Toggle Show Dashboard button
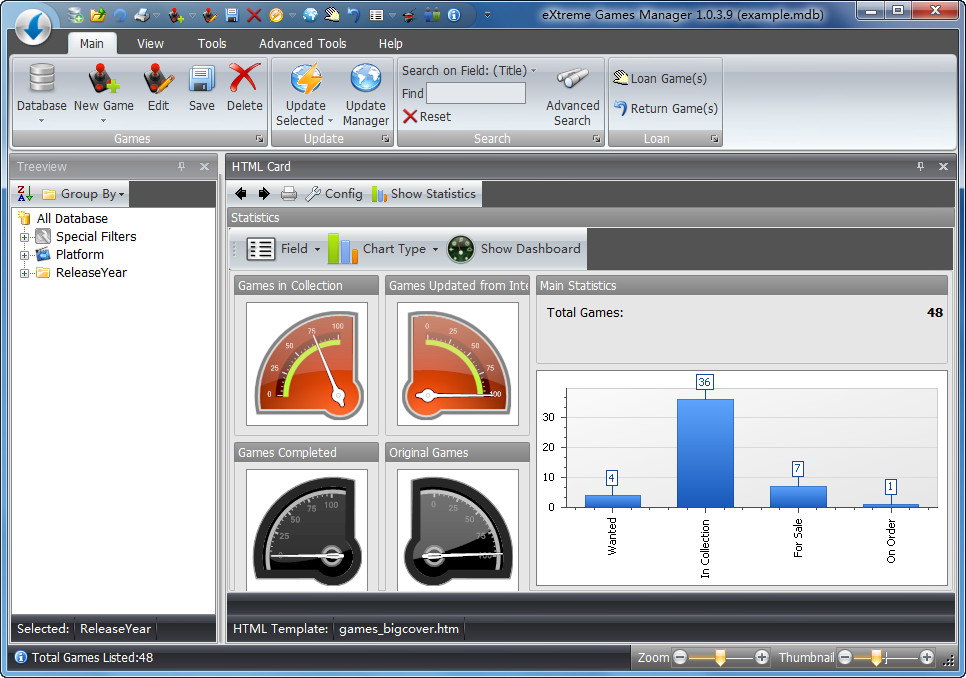 click(514, 249)
